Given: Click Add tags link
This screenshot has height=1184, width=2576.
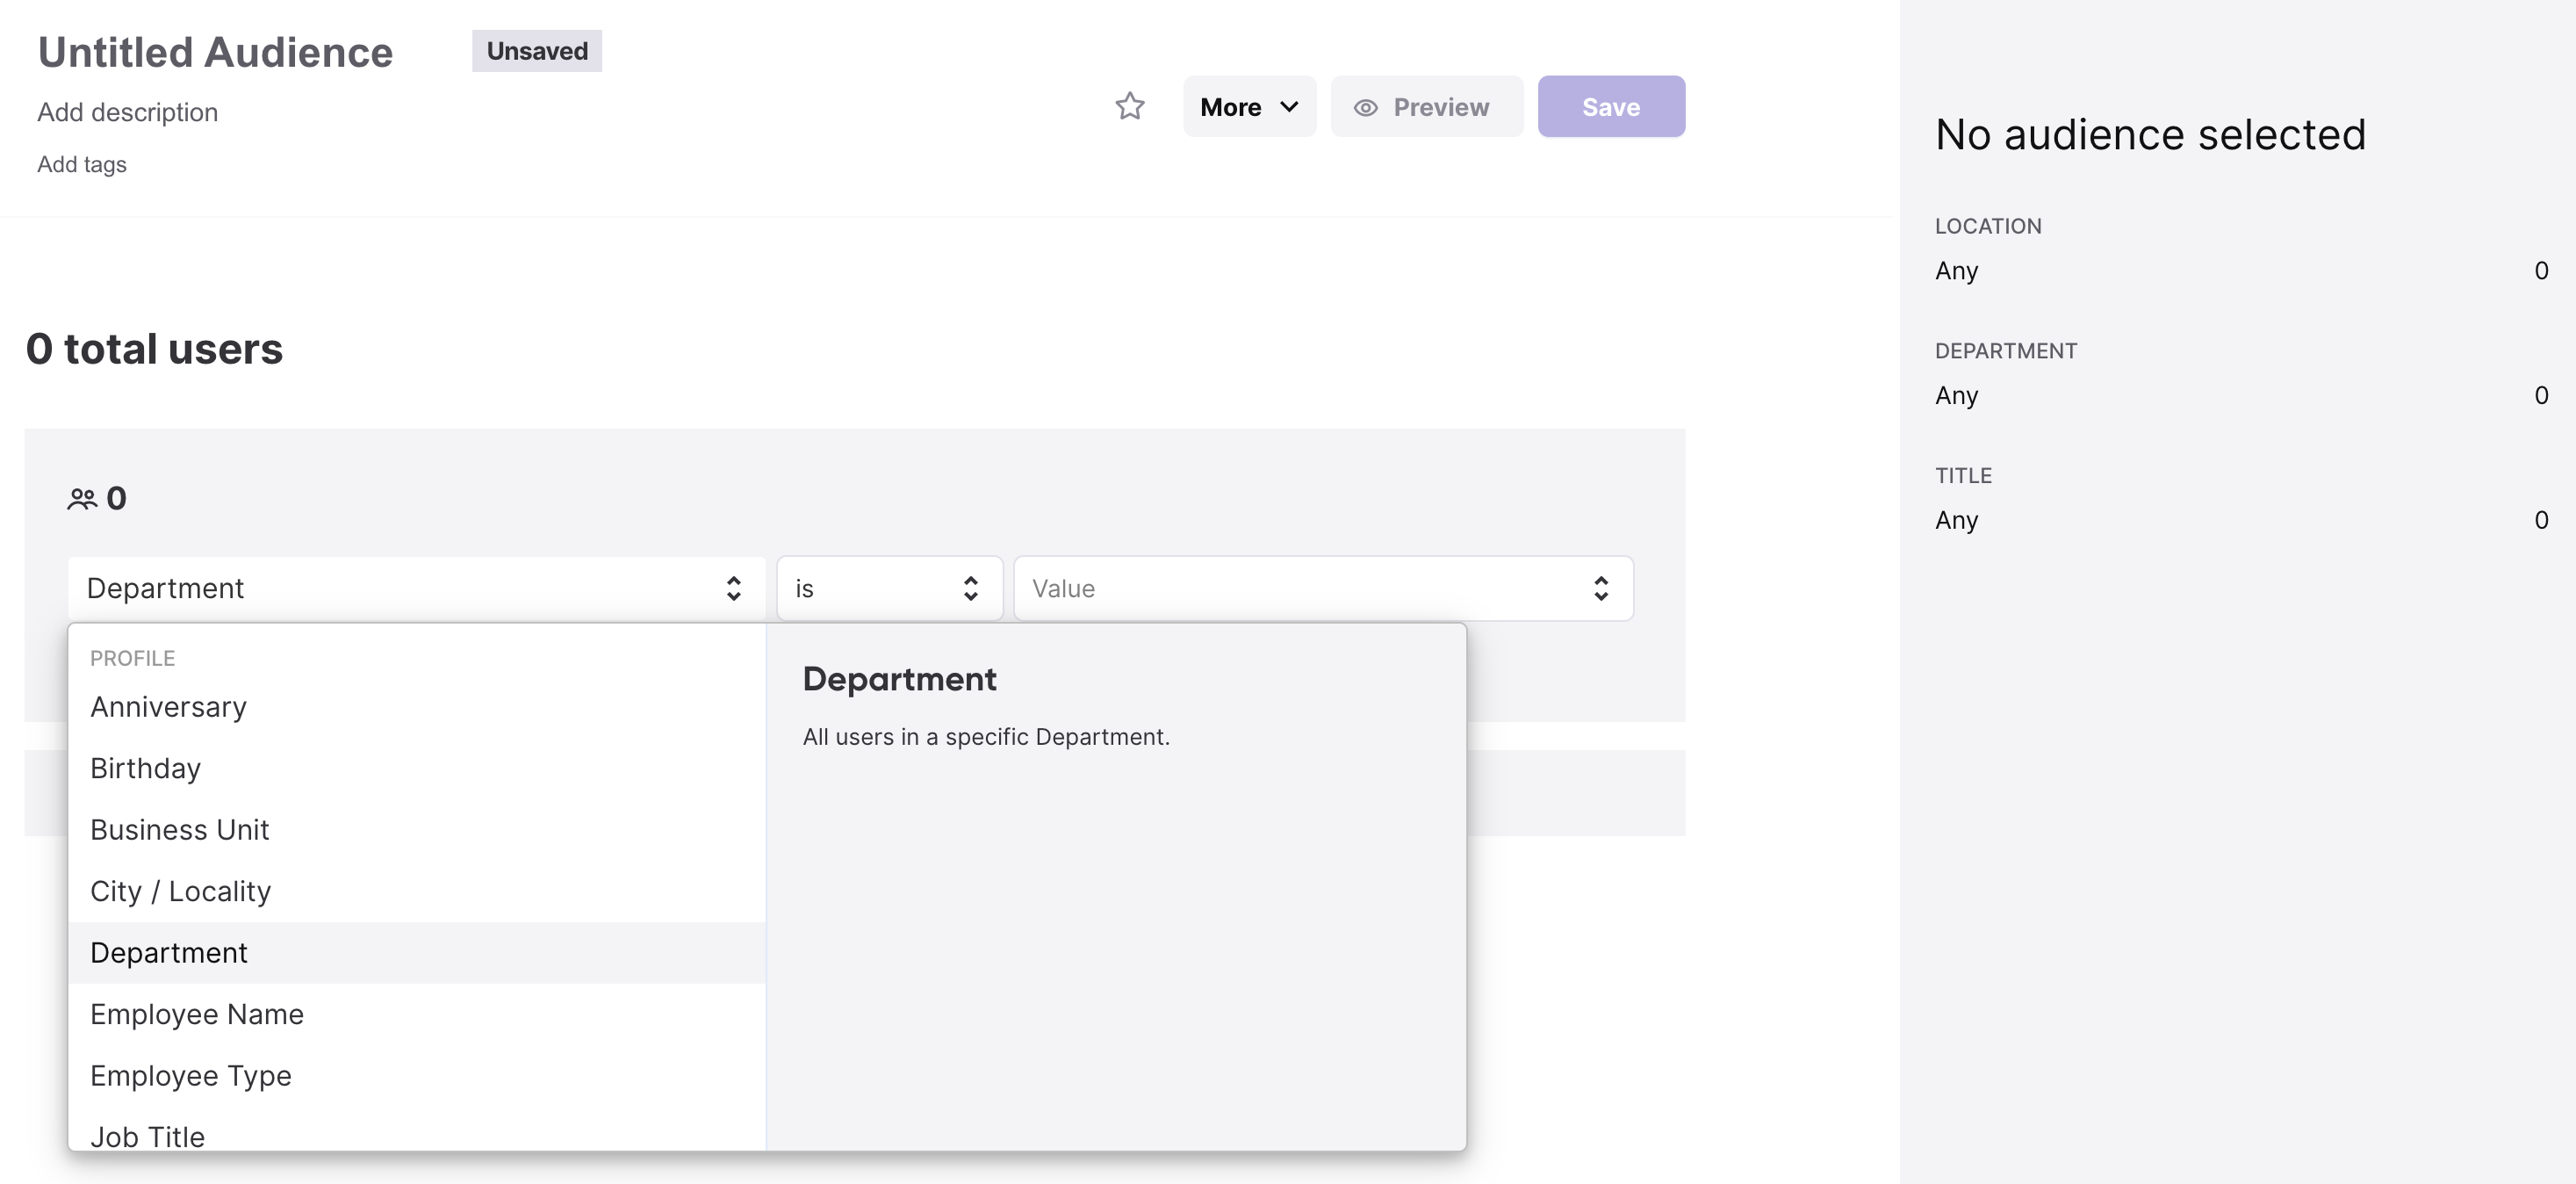Looking at the screenshot, I should (82, 164).
